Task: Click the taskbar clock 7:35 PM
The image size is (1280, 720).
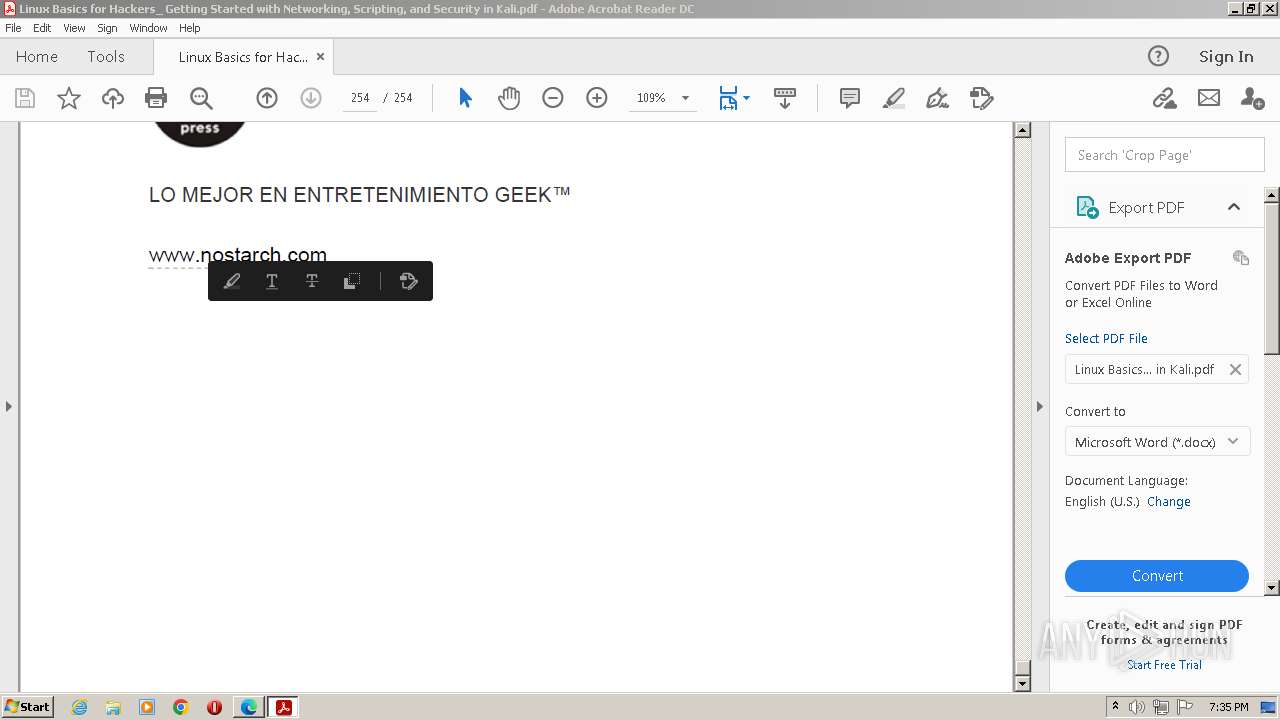Action: click(x=1228, y=707)
